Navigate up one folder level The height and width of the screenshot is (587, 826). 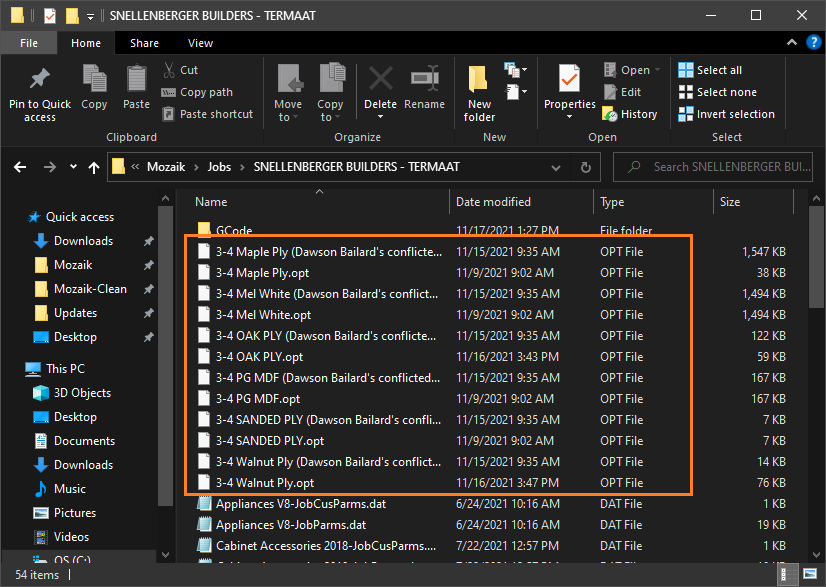click(x=94, y=167)
